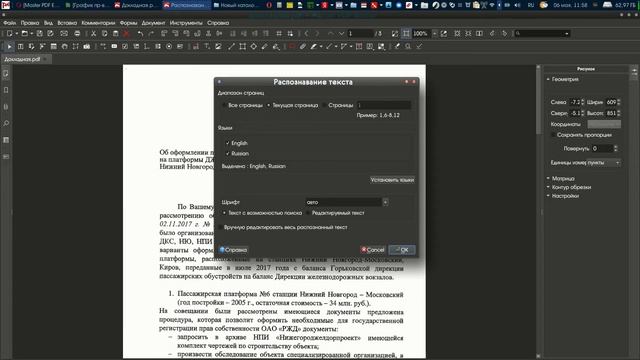Open the search panel in left sidebar
The height and width of the screenshot is (360, 640).
[6, 123]
